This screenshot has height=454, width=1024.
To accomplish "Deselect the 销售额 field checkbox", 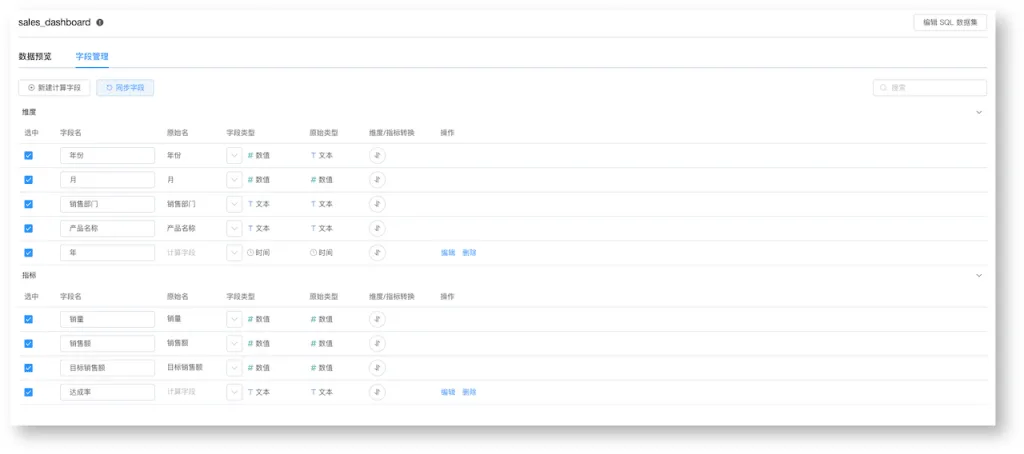I will pyautogui.click(x=29, y=344).
